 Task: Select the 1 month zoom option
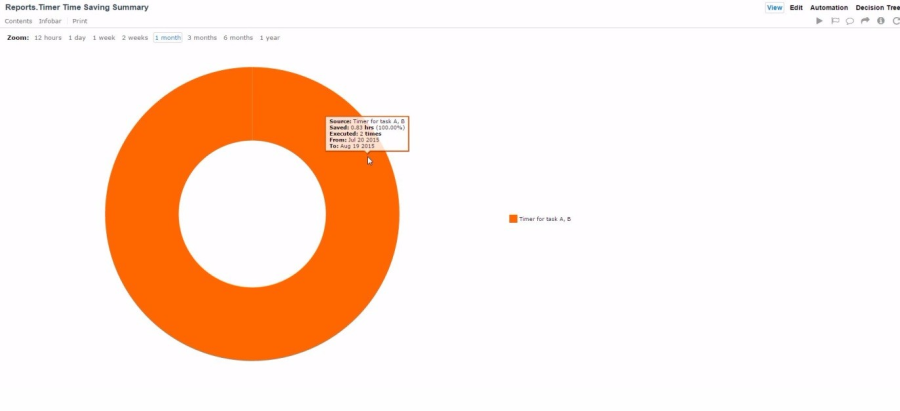168,38
